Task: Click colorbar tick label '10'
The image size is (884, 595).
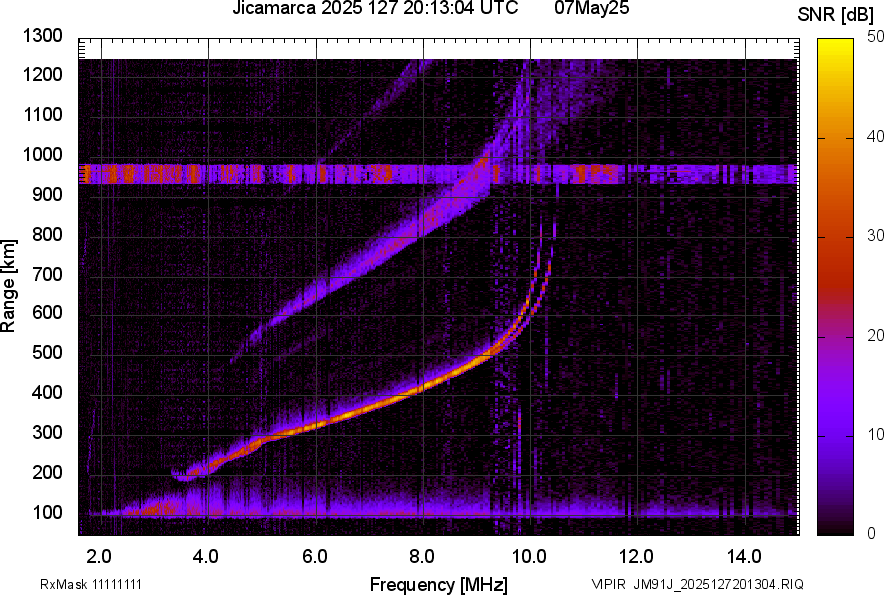Action: (875, 434)
